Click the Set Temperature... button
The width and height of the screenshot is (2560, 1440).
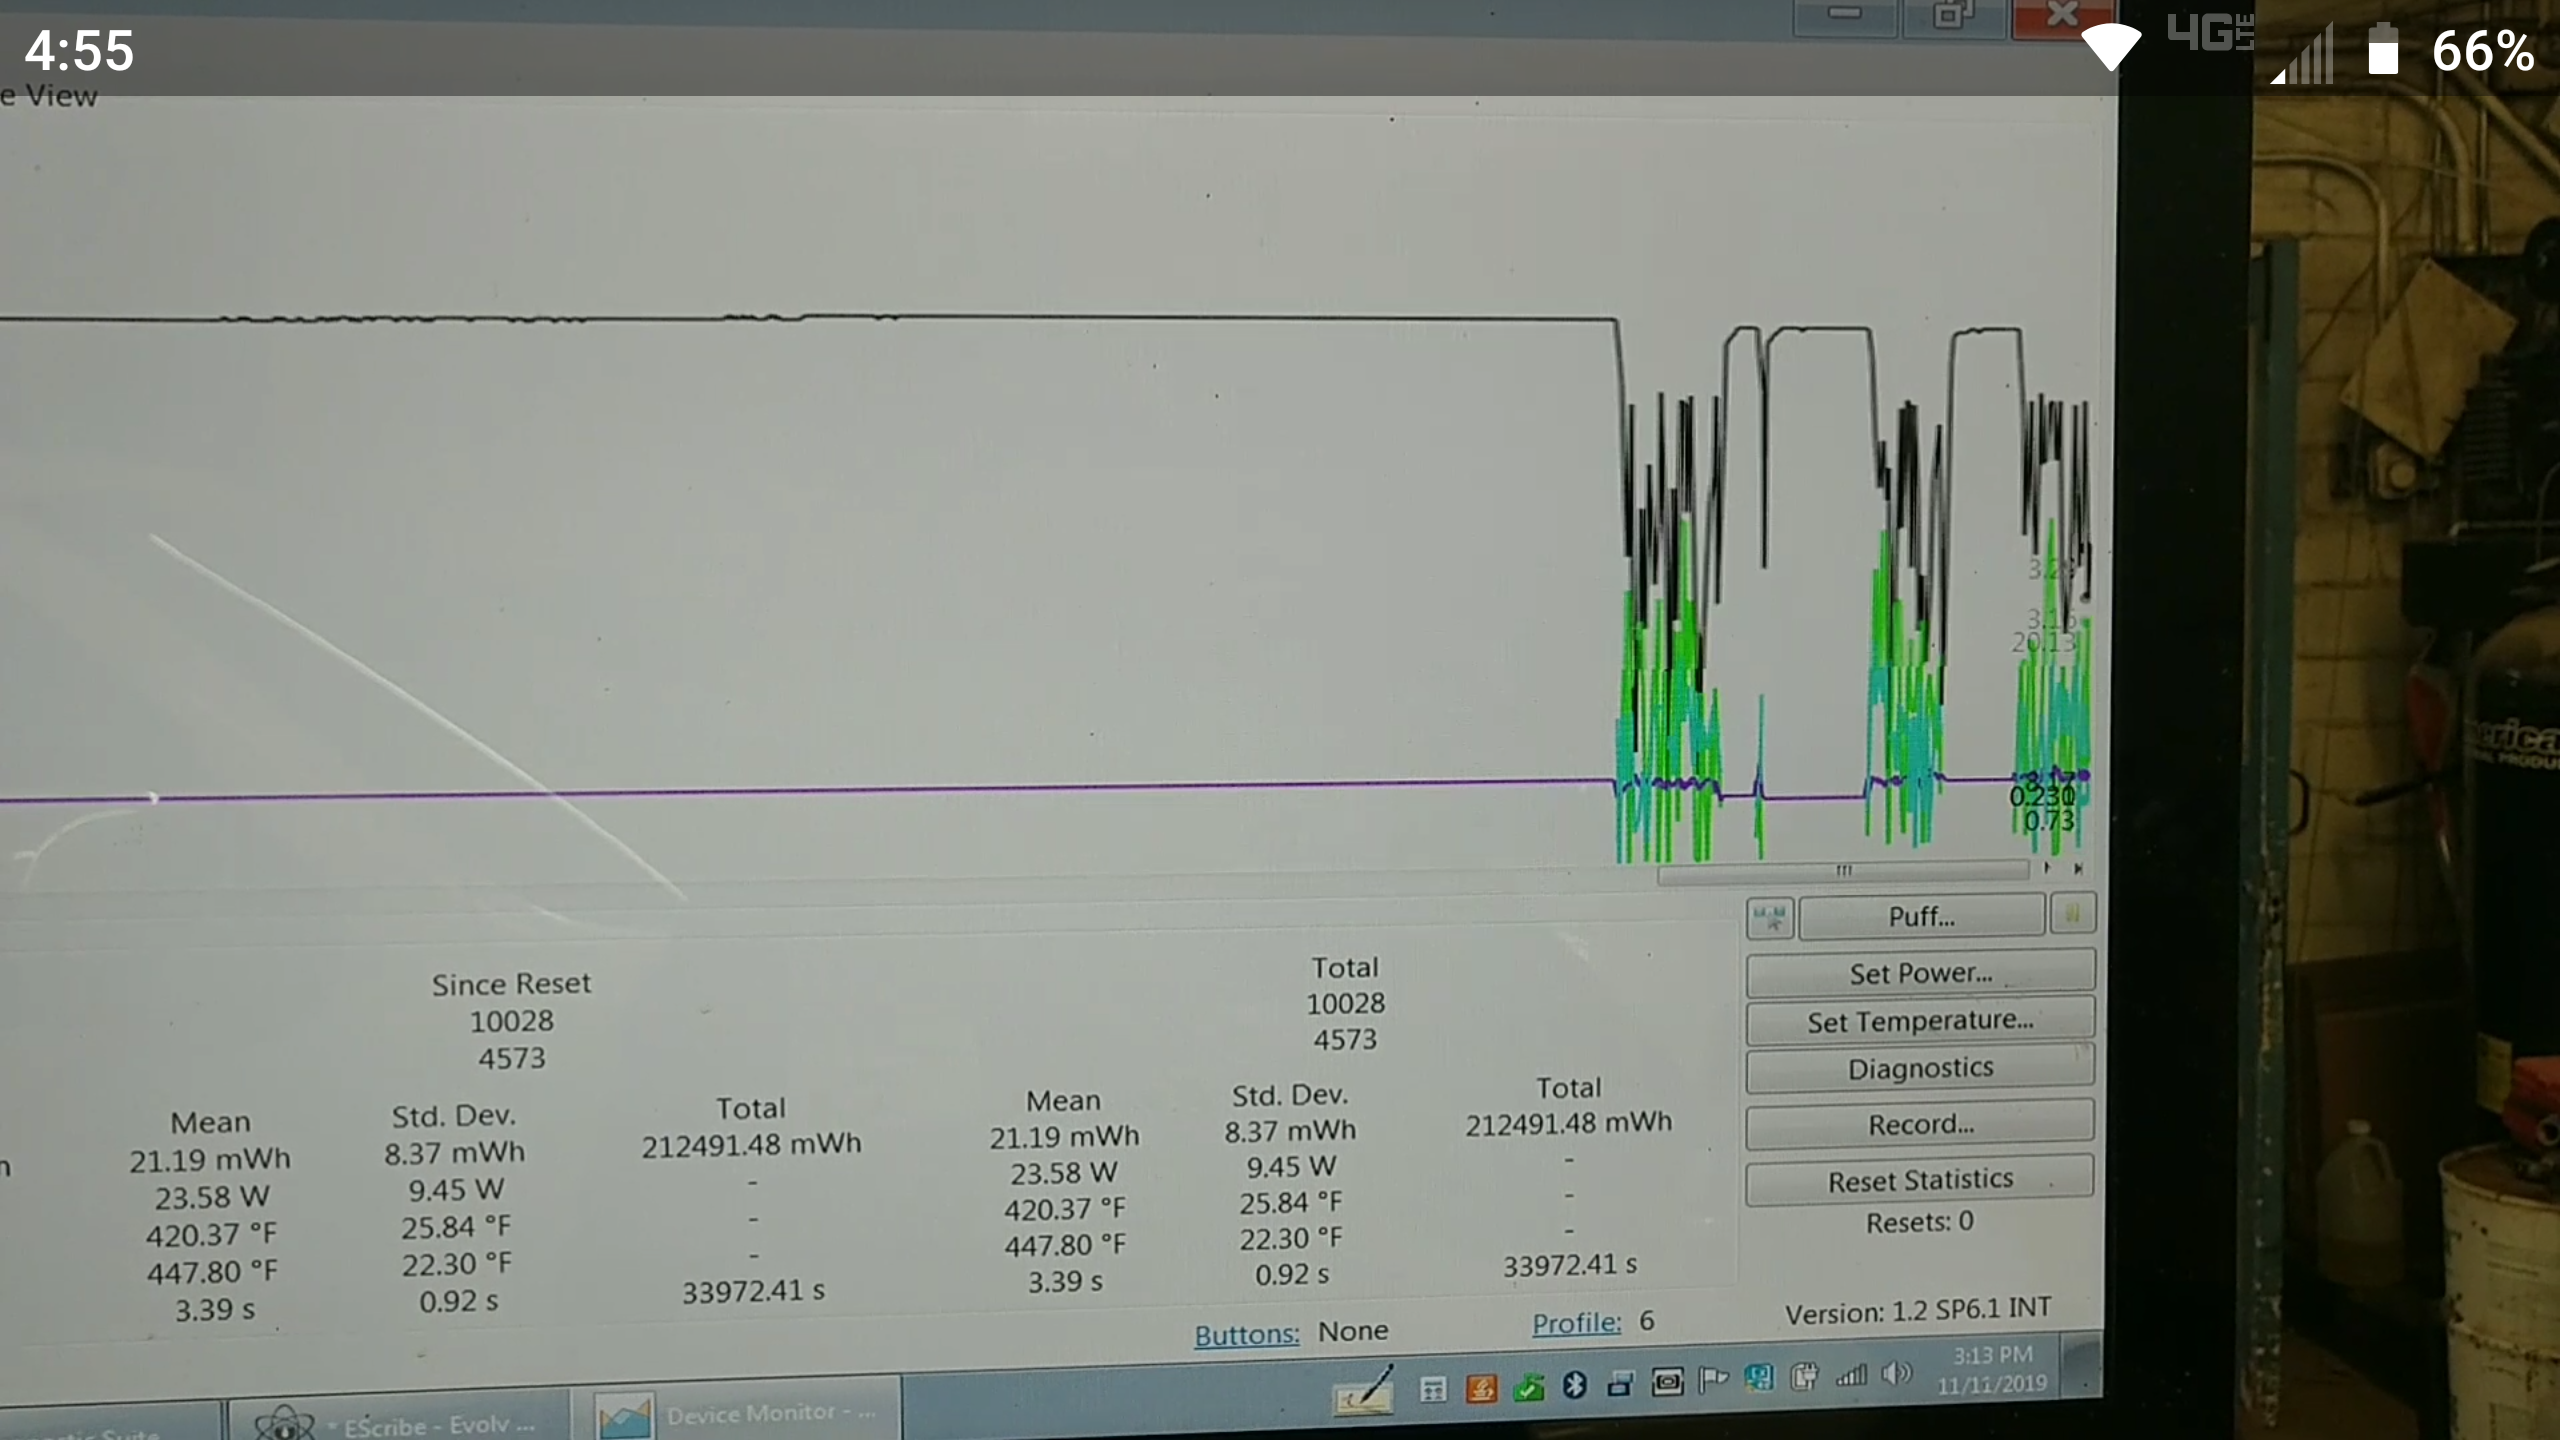tap(1919, 1021)
